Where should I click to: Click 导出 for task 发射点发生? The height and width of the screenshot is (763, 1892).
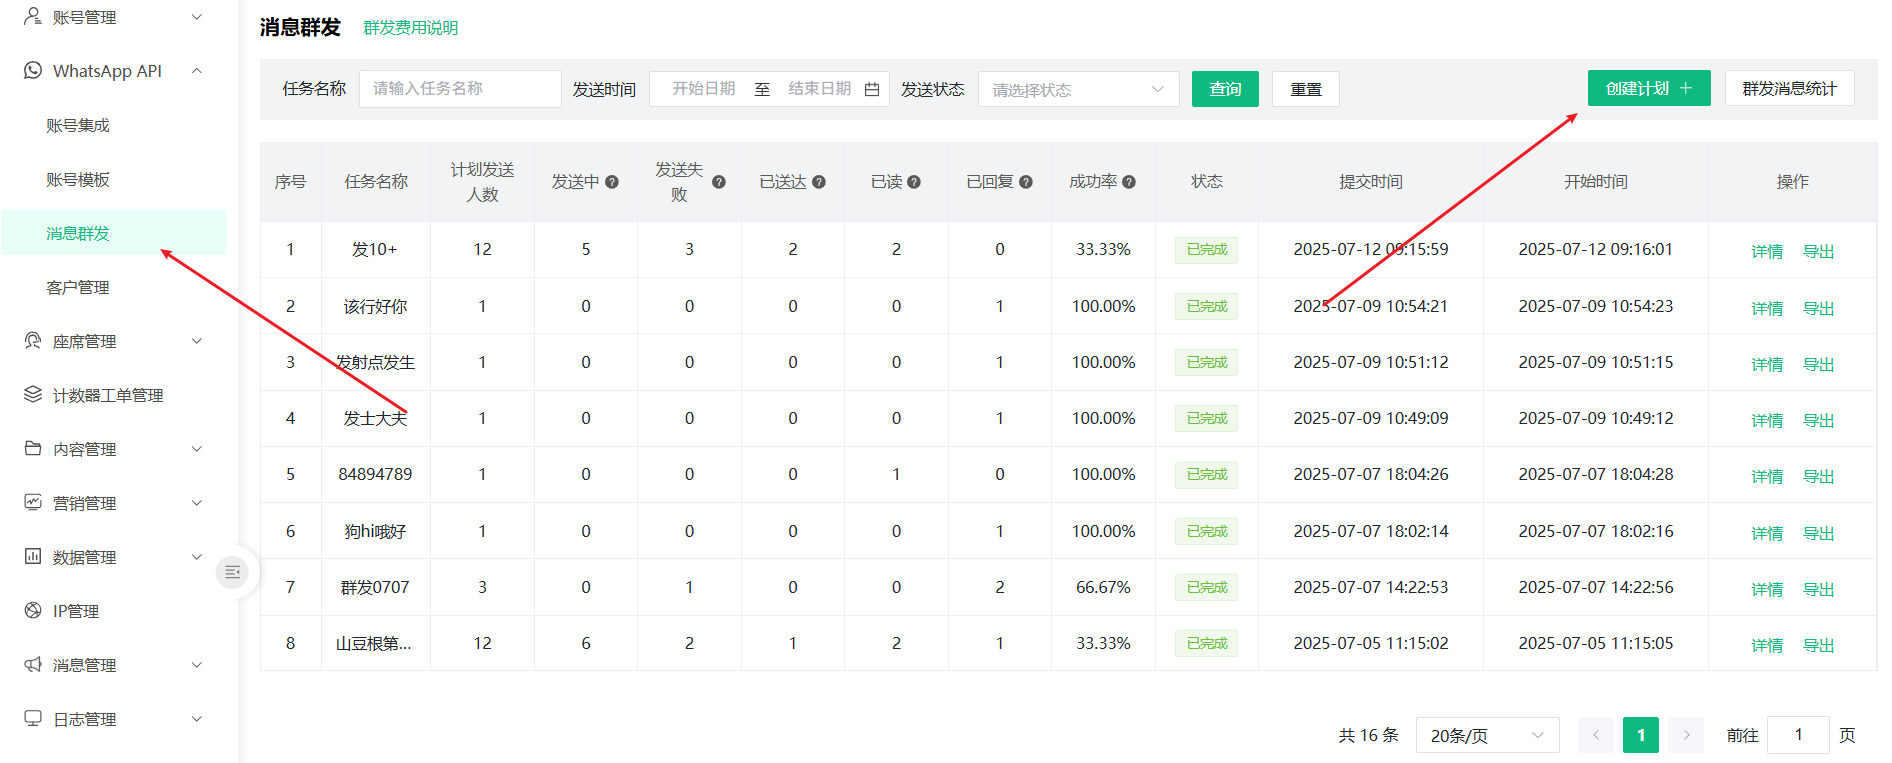coord(1818,364)
